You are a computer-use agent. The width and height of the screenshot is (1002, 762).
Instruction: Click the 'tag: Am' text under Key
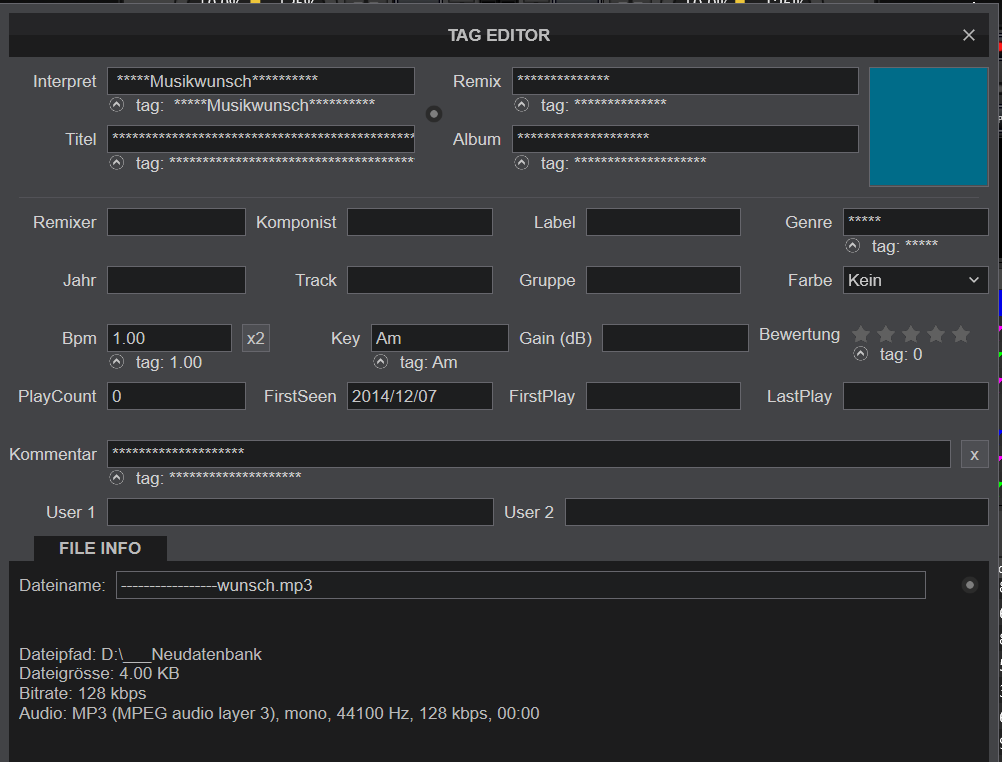point(428,362)
